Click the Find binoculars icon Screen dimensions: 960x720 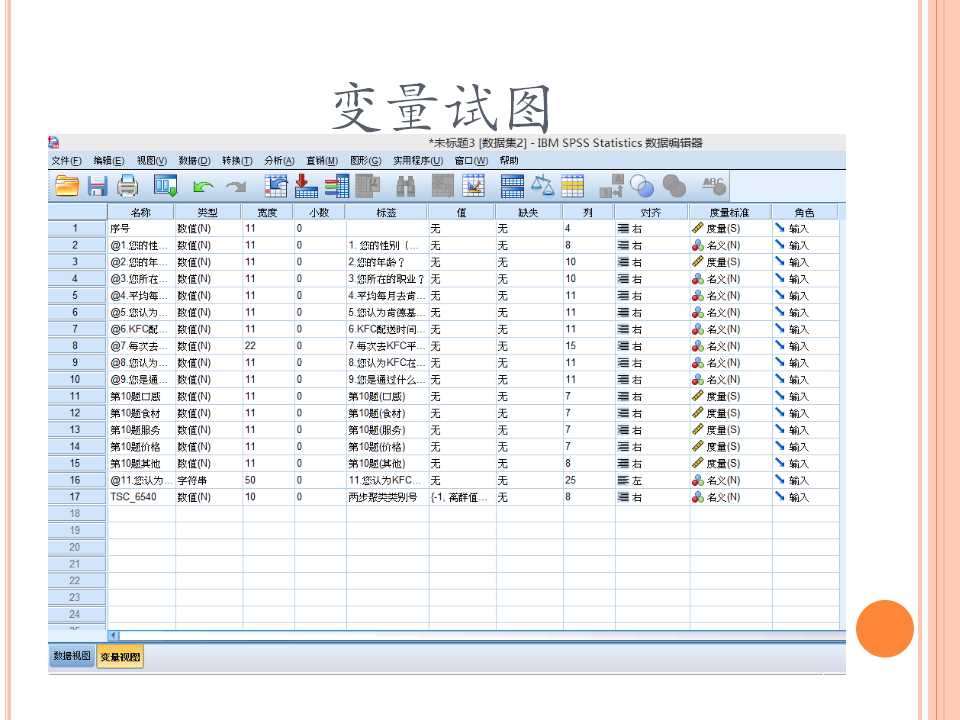(x=405, y=186)
